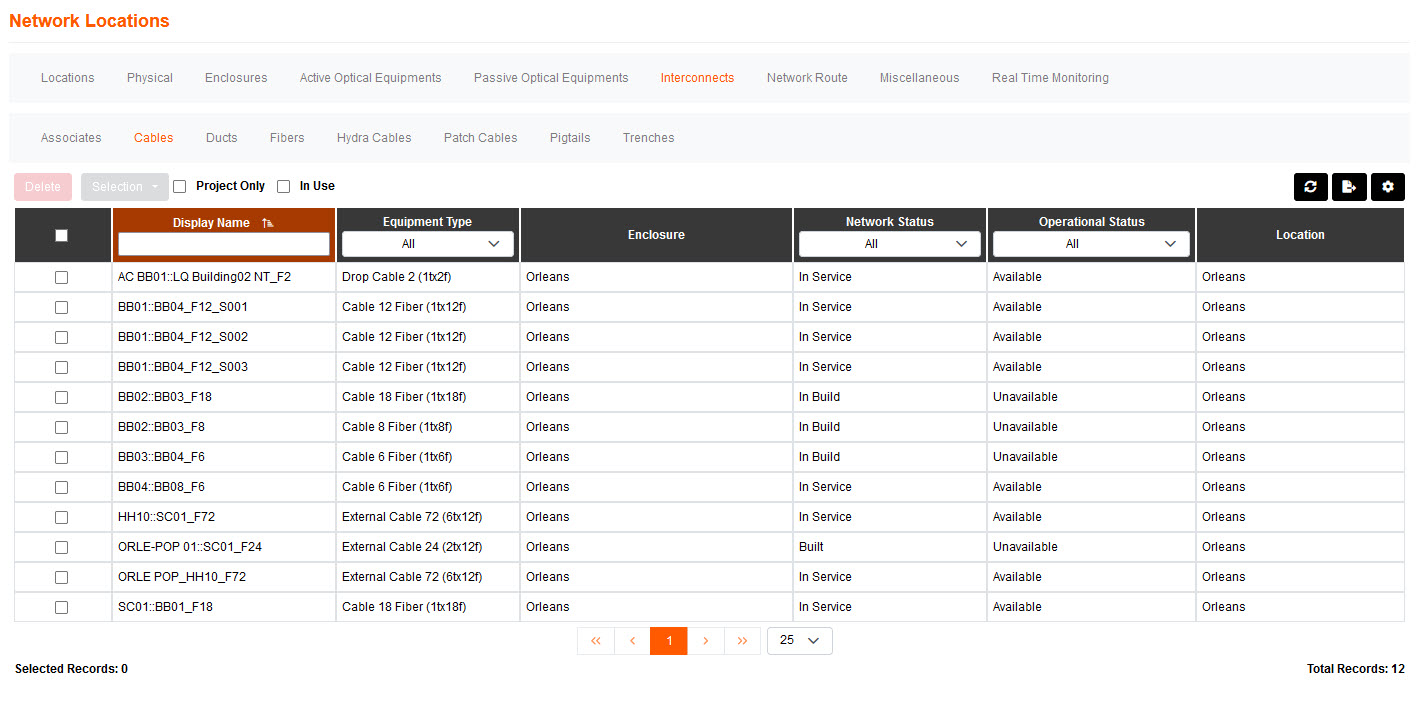Screen dimensions: 1420x701
Task: Click Drop Cable 2 (1tx2f) cell
Action: 428,277
